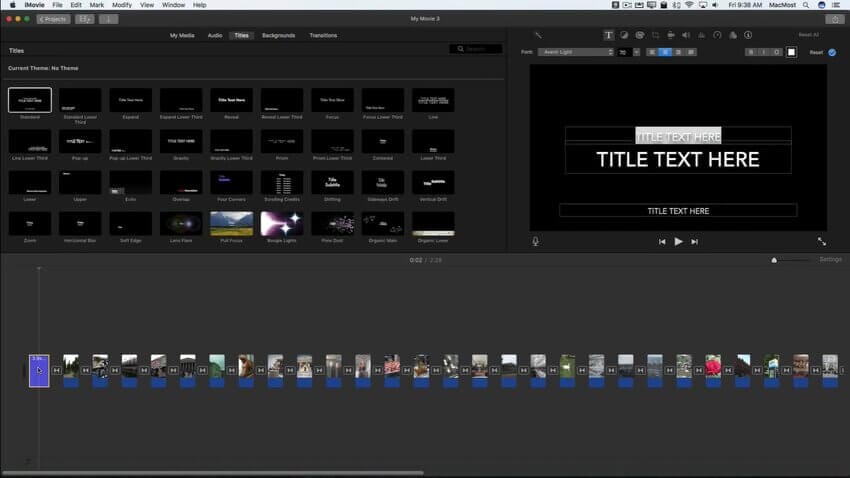Open the volume speaker adjustment icon

tap(686, 35)
